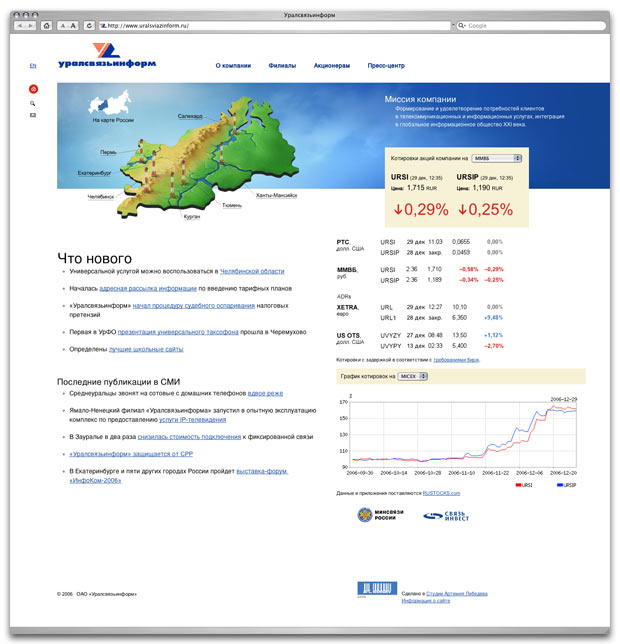Click the red circular icon in left sidebar

[33, 89]
